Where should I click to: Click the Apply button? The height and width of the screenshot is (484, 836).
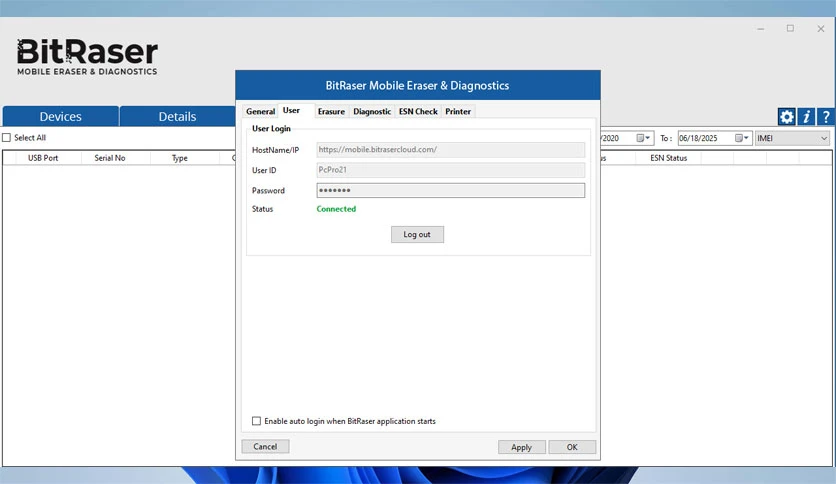521,447
